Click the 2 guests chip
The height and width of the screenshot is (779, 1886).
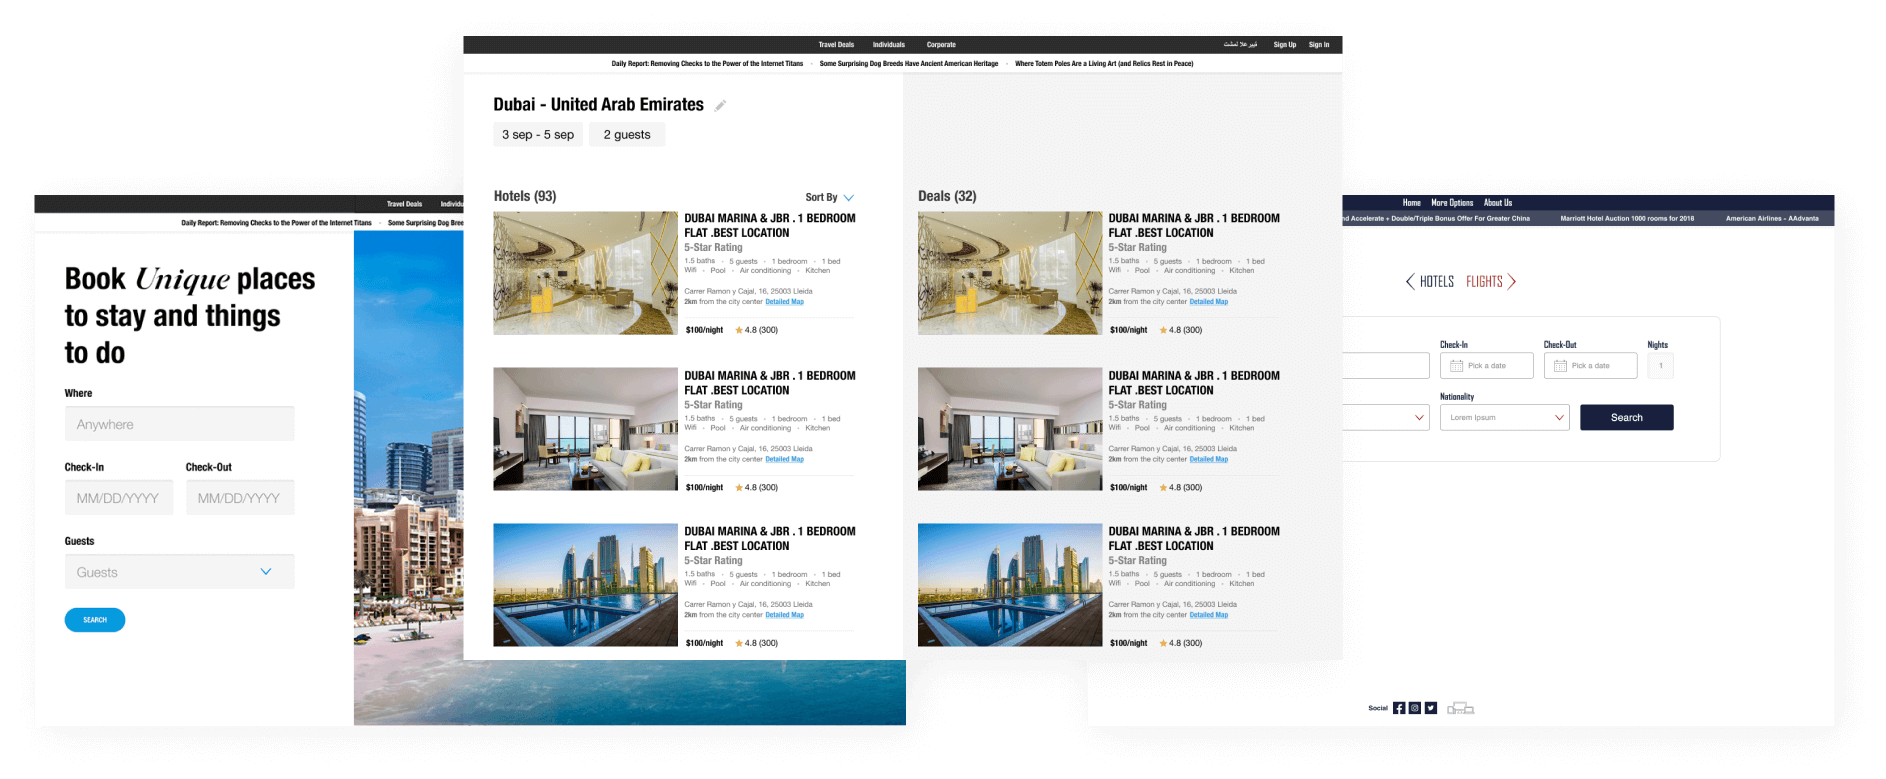click(627, 135)
